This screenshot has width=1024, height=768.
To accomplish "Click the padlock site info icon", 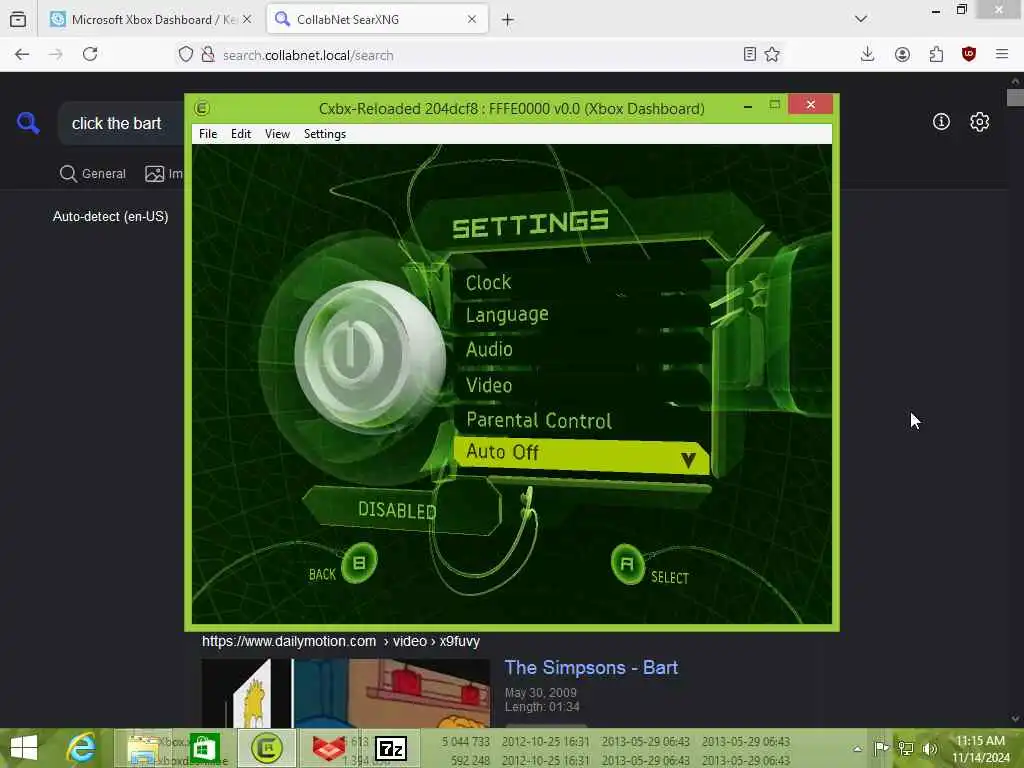I will tap(208, 55).
